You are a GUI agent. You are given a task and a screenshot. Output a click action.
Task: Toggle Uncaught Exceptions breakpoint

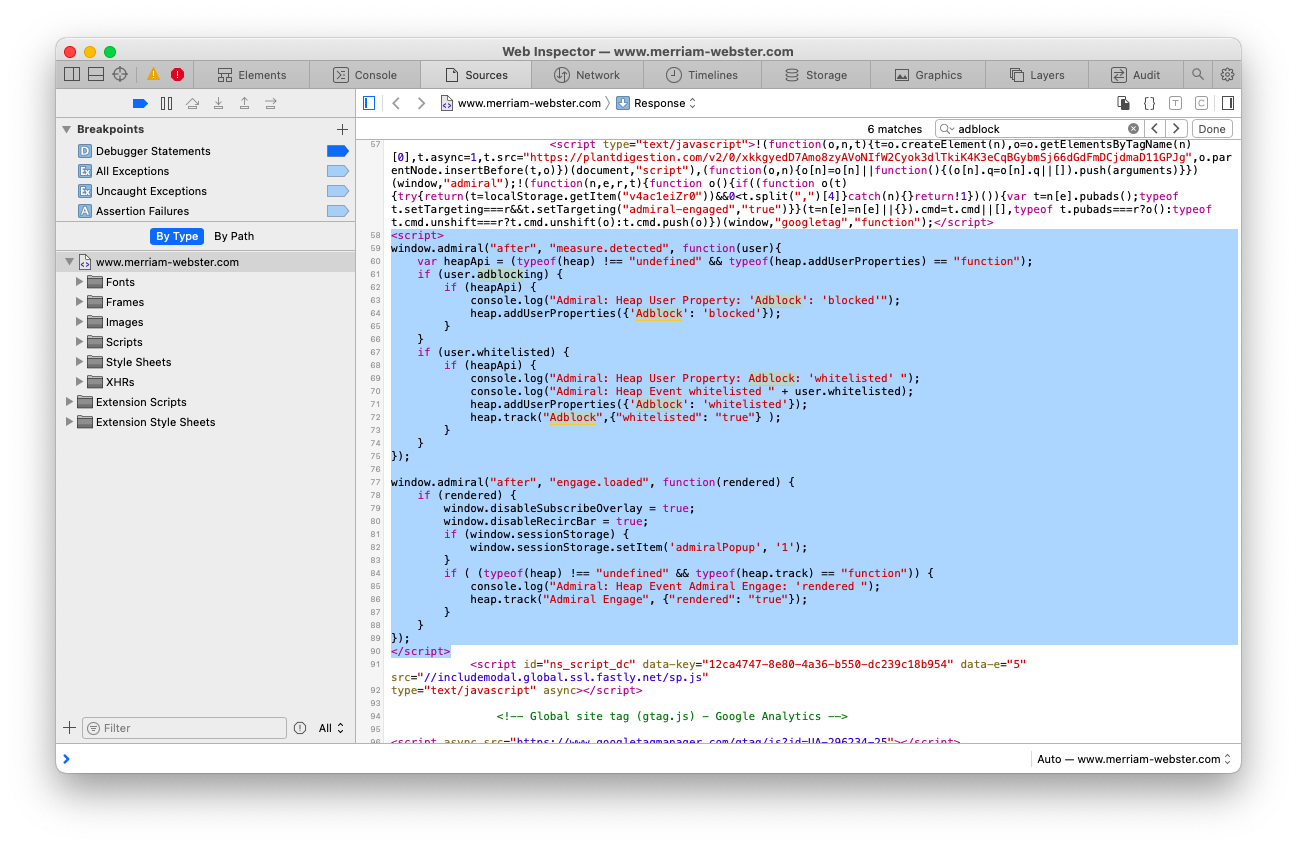click(338, 191)
